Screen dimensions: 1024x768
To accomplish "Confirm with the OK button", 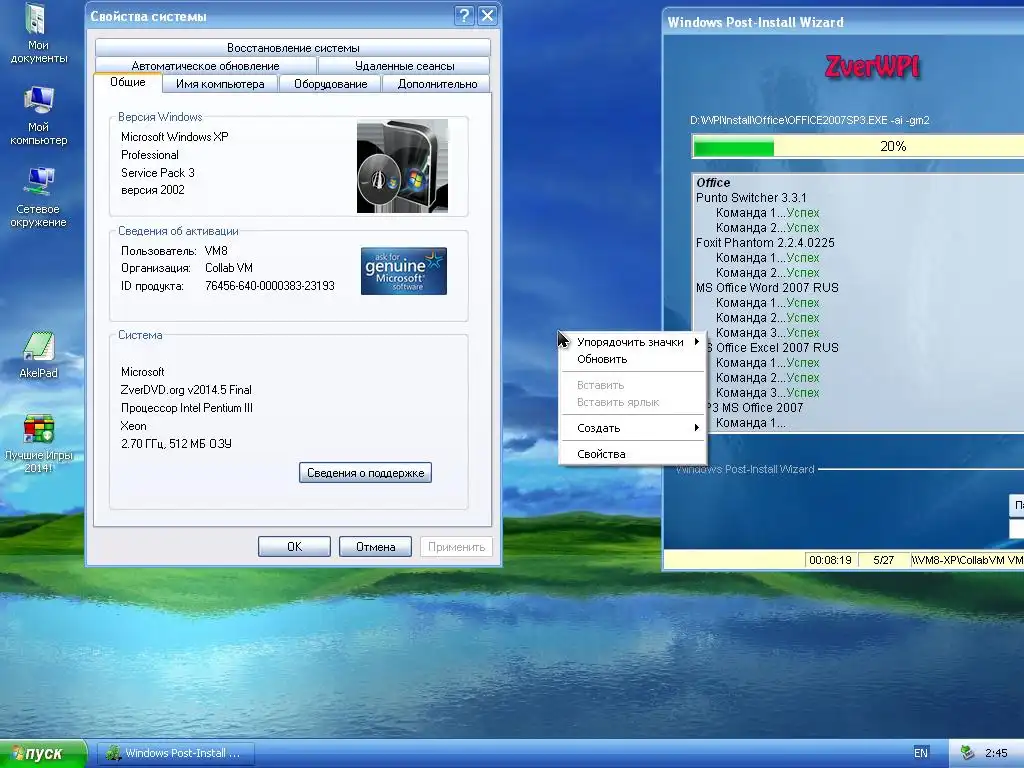I will point(295,547).
